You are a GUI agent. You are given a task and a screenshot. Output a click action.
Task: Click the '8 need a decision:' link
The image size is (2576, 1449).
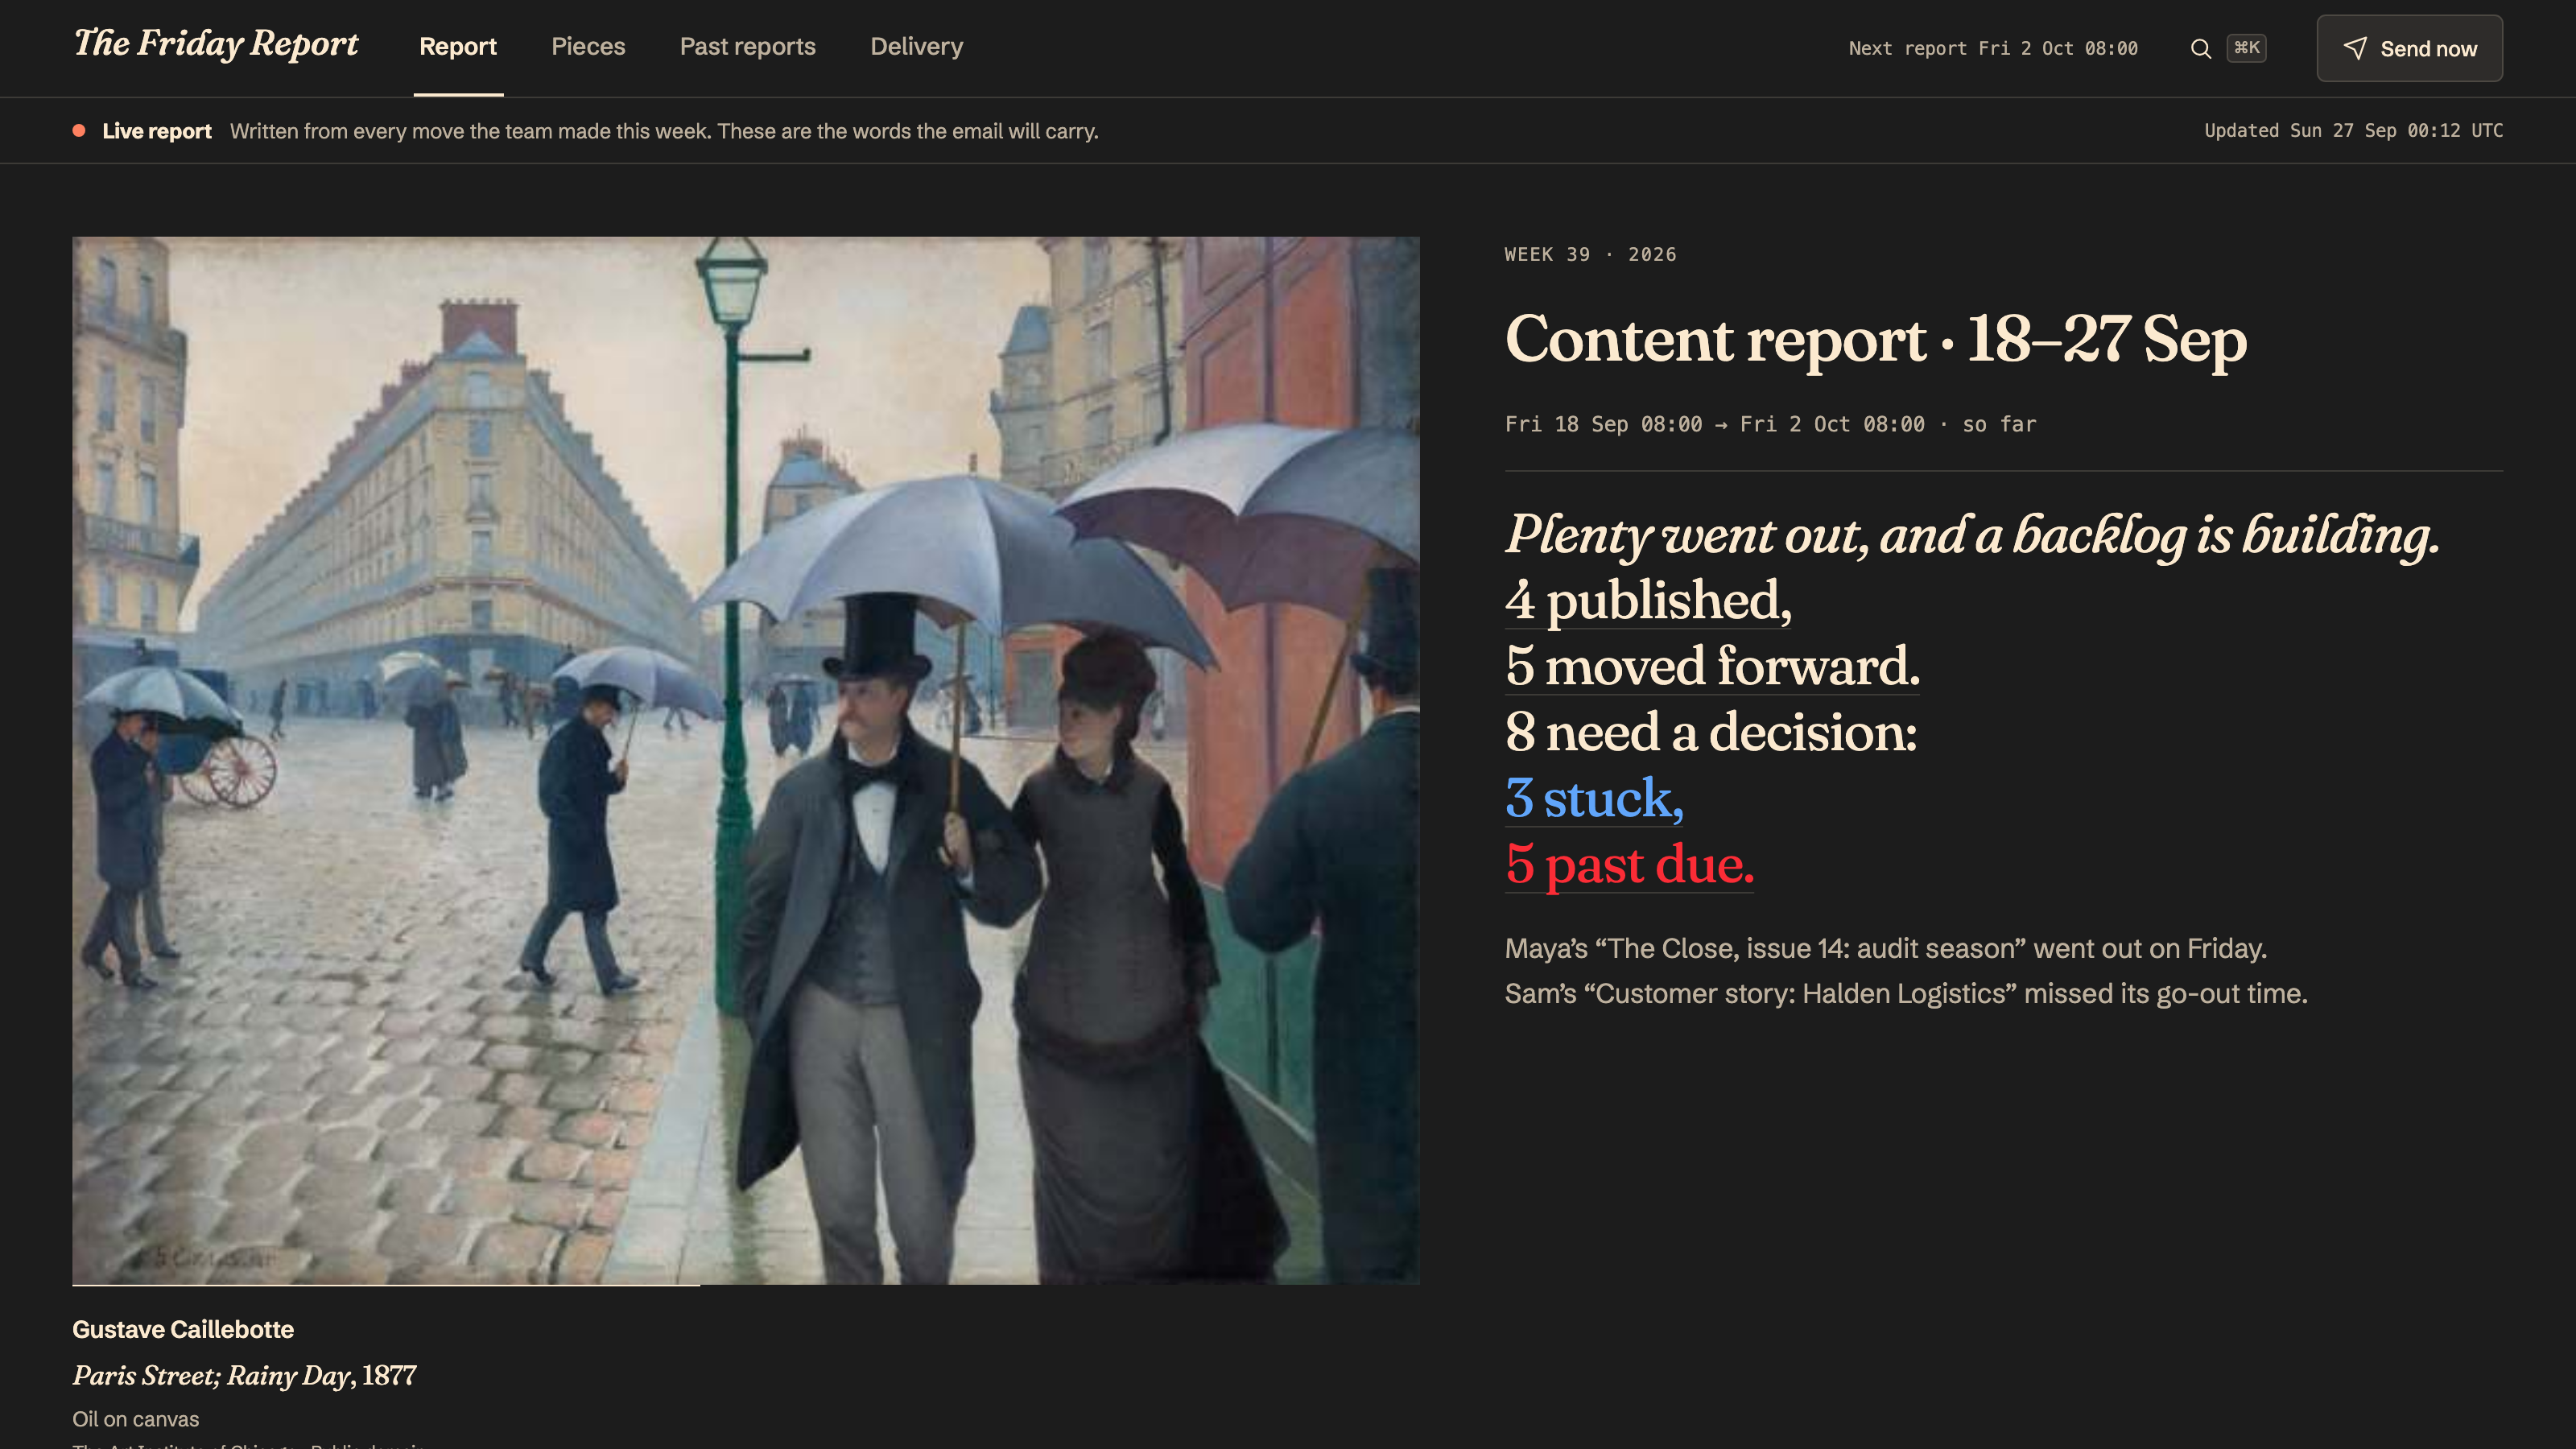point(1711,732)
